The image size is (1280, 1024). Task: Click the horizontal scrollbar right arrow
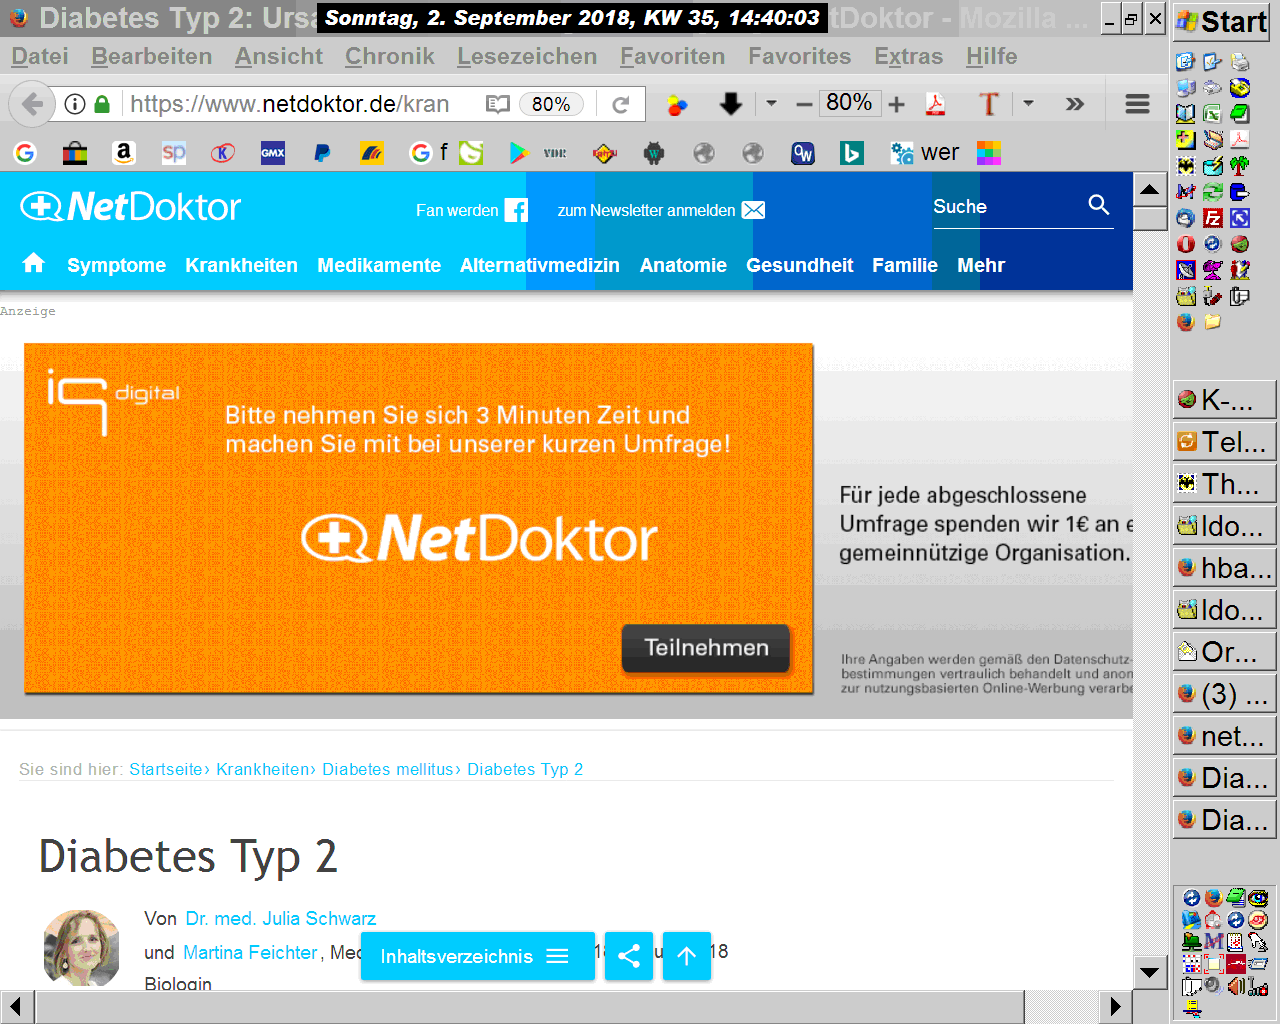point(1115,1006)
